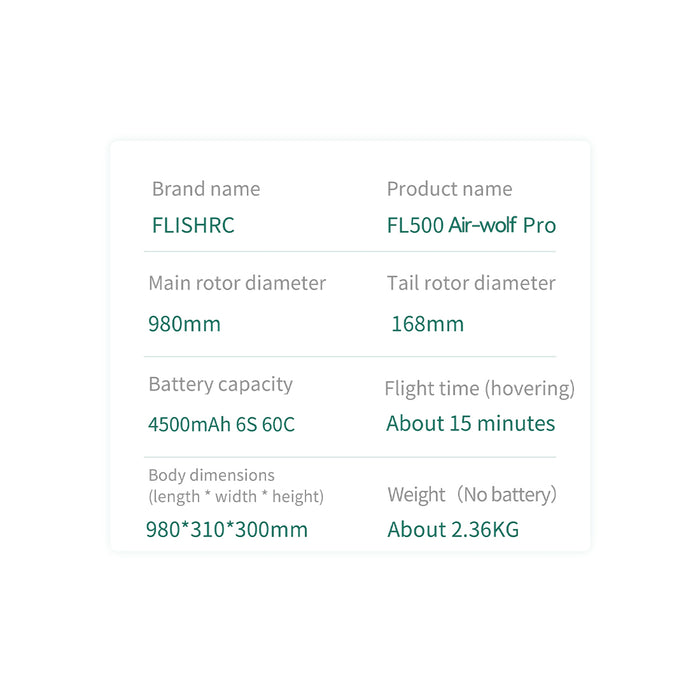
Task: Click the "Main rotor diameter" label
Action: point(237,283)
